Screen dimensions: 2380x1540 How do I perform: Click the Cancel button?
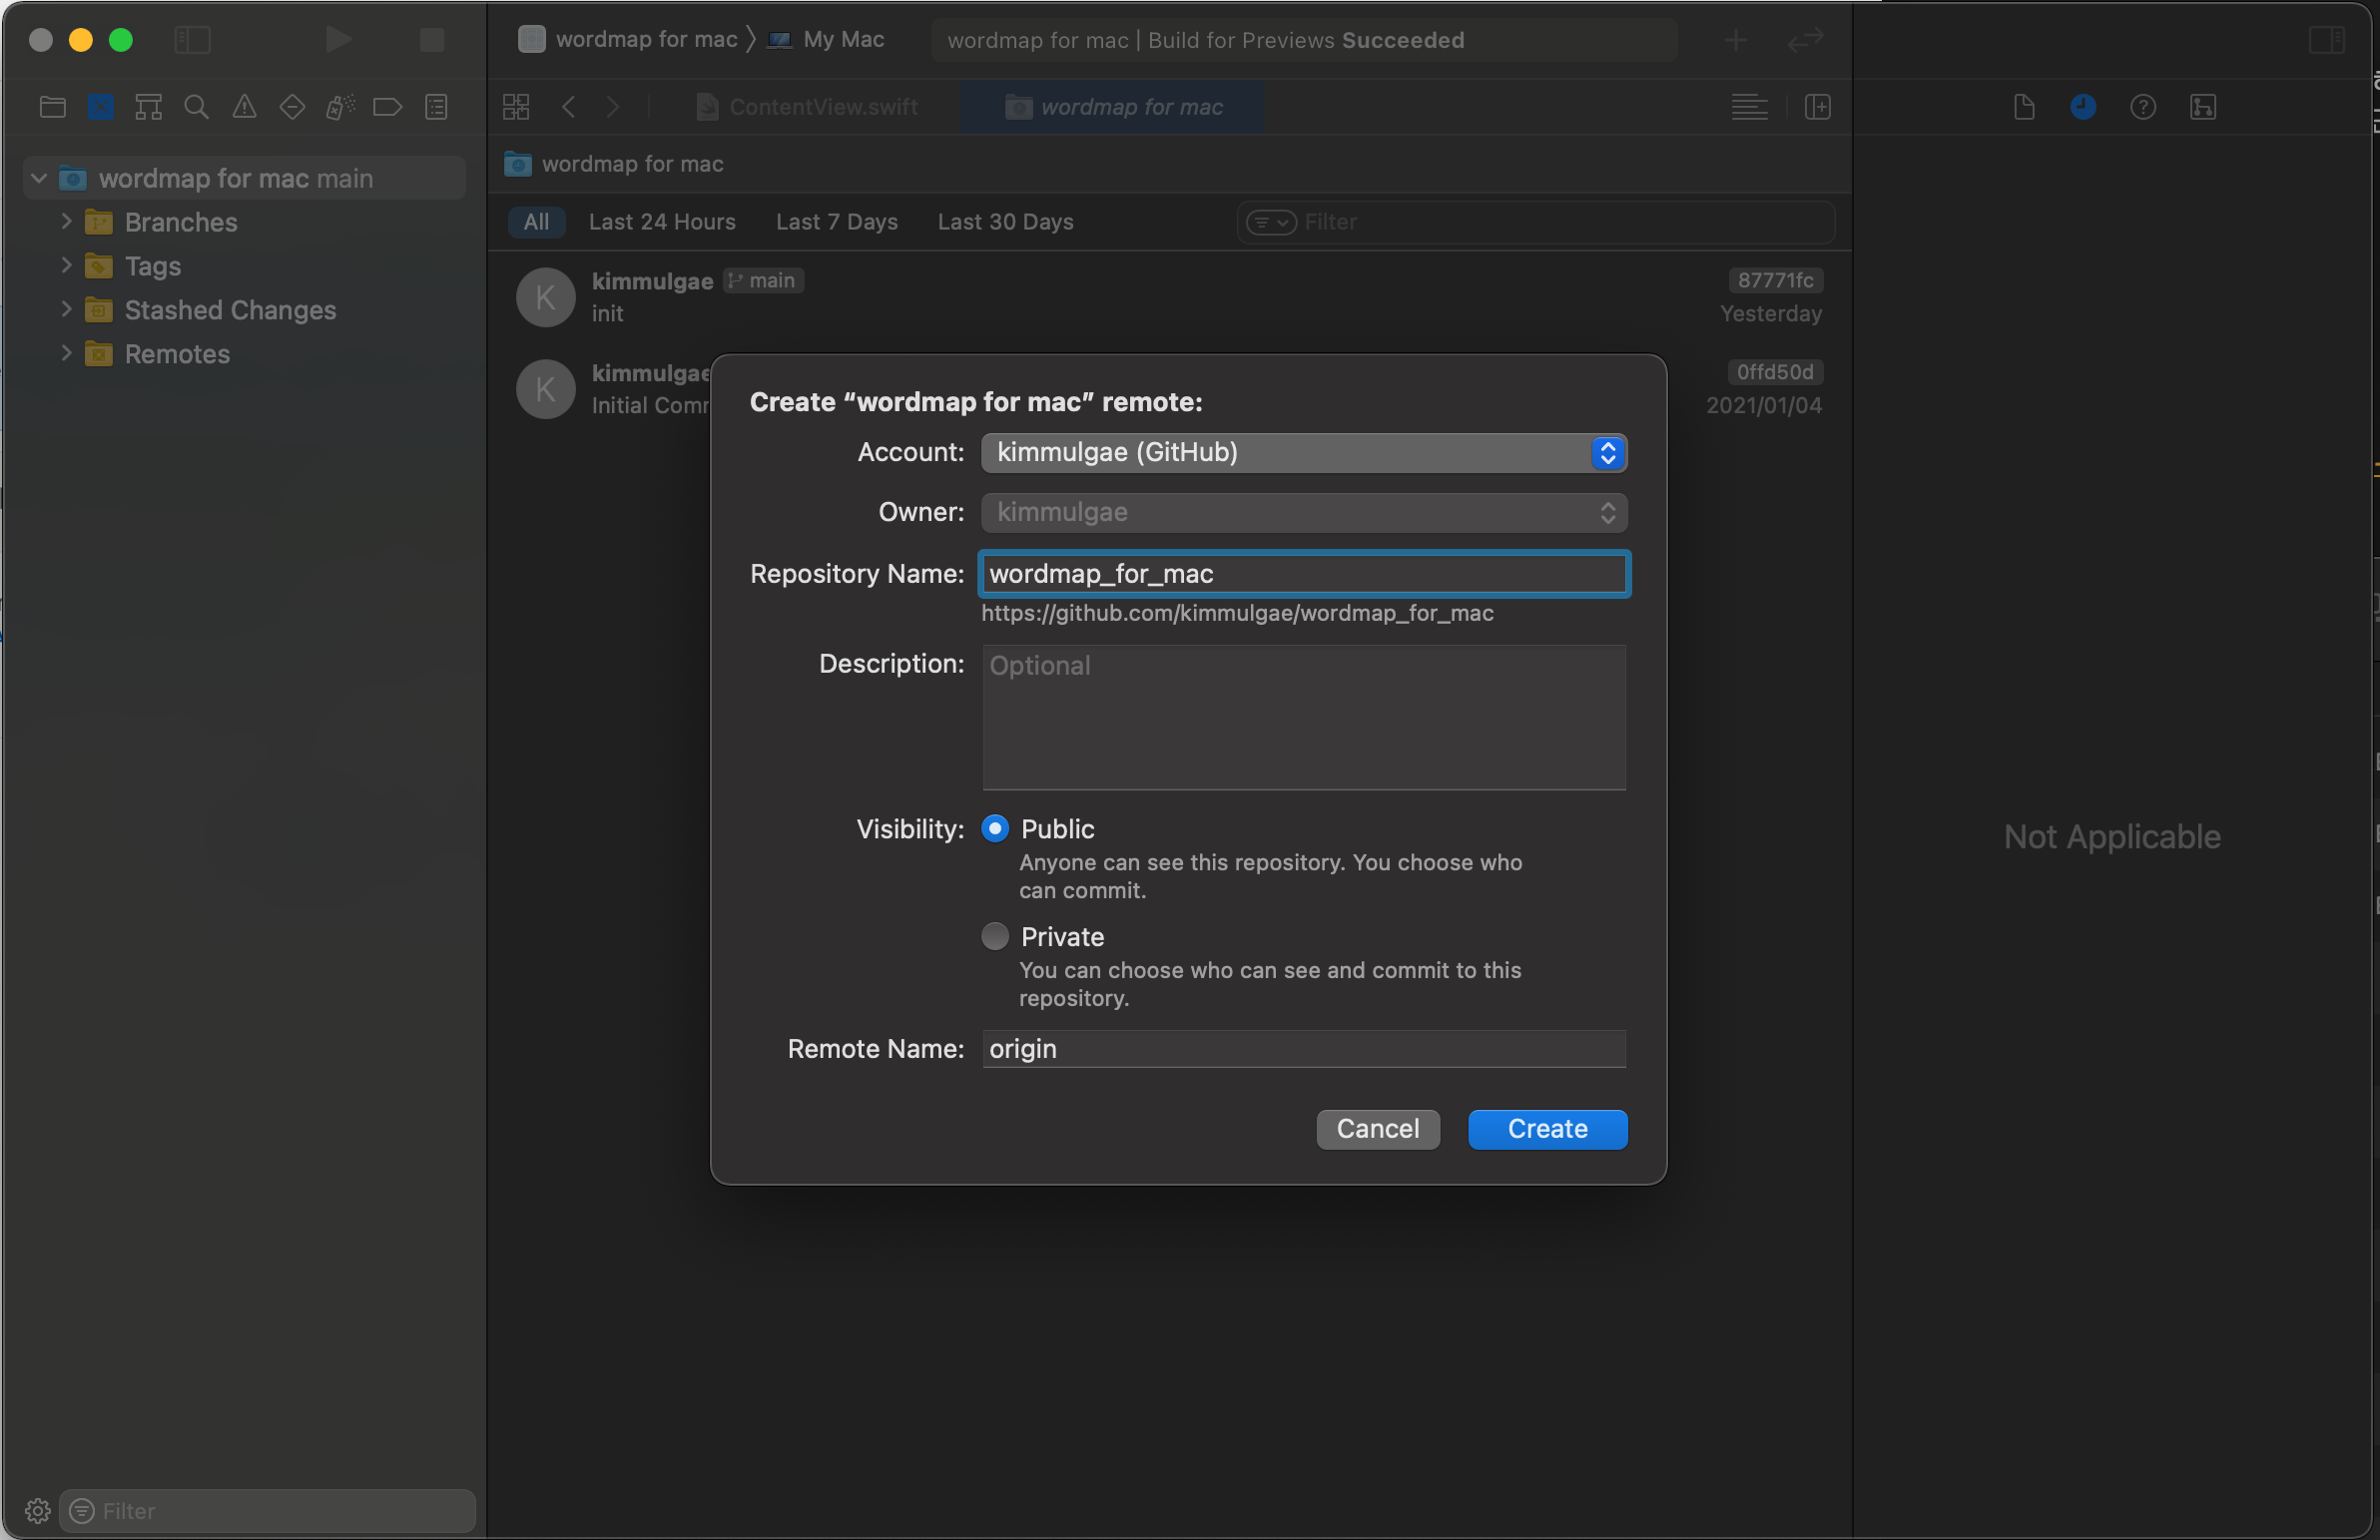click(x=1378, y=1129)
